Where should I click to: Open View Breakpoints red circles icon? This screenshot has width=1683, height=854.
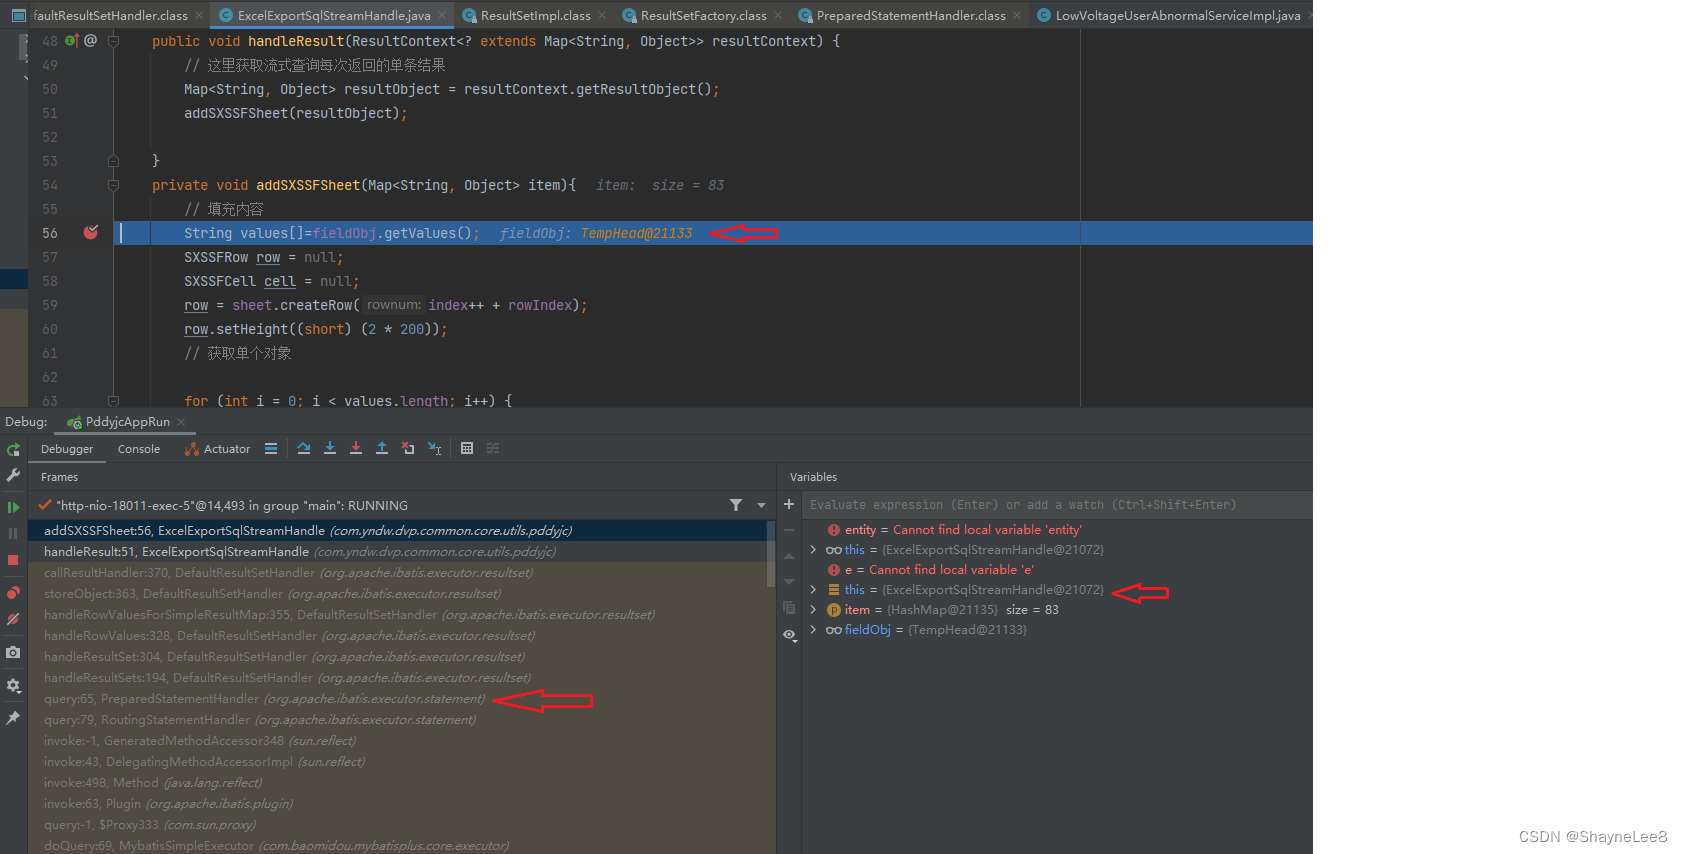click(13, 593)
